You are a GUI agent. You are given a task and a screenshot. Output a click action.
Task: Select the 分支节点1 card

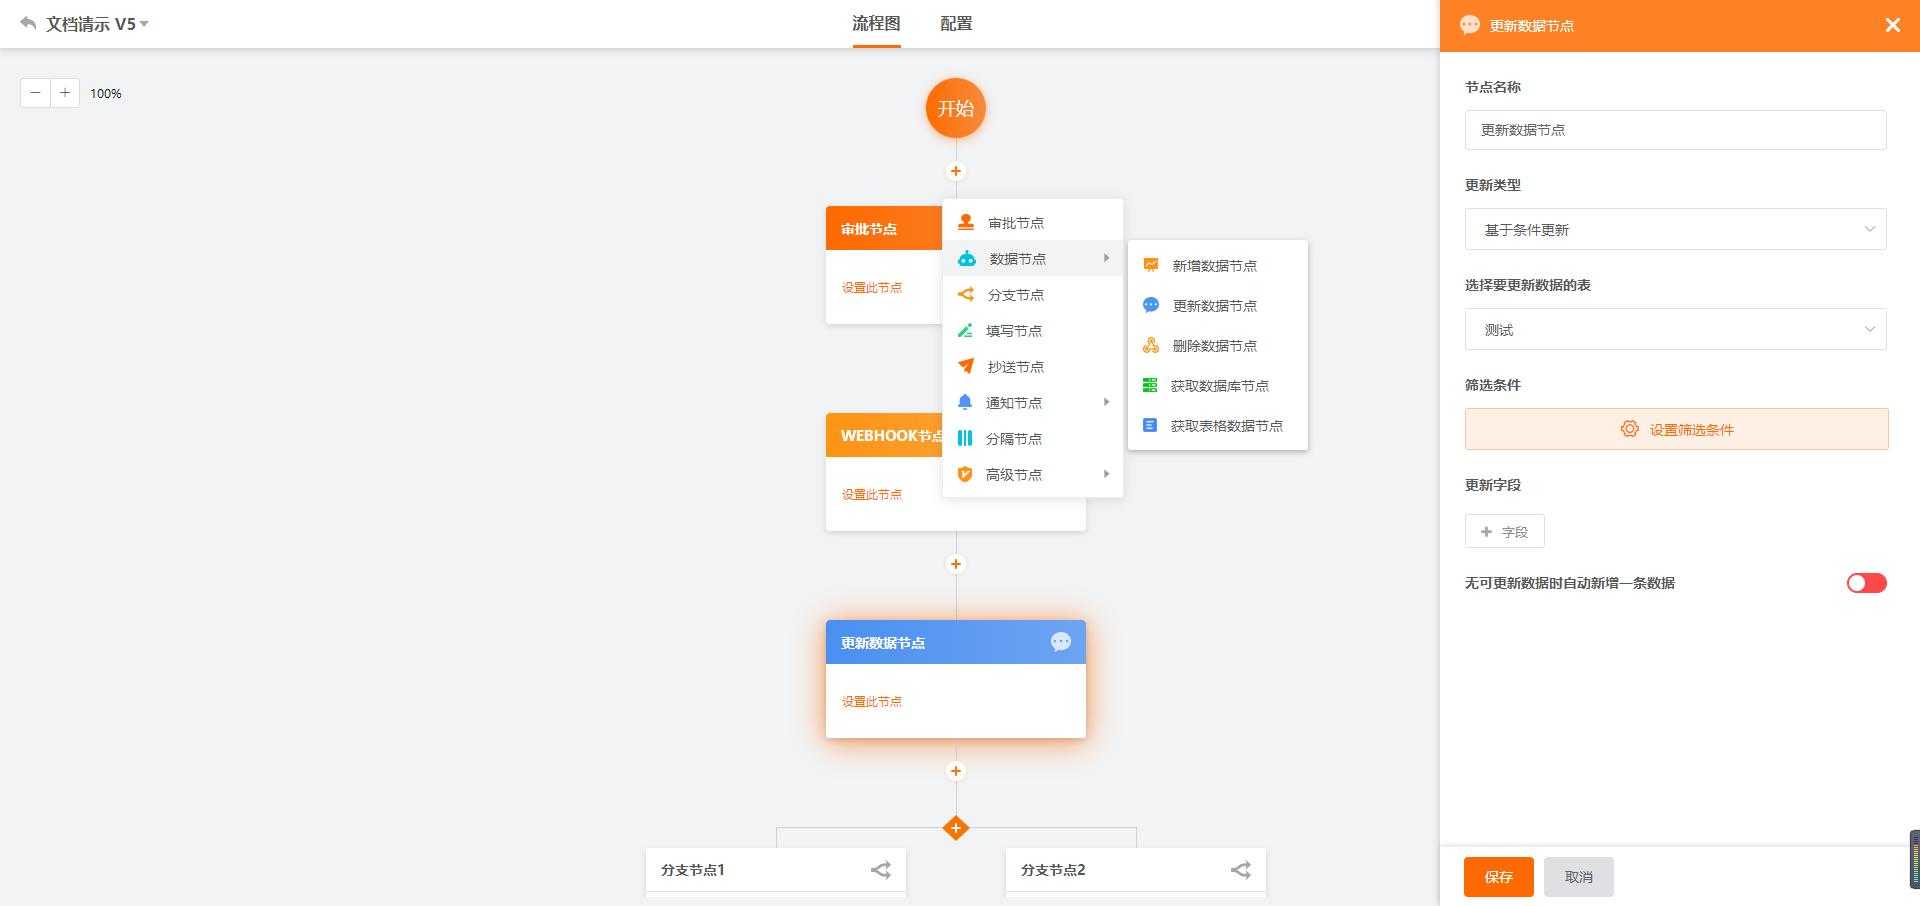point(776,871)
